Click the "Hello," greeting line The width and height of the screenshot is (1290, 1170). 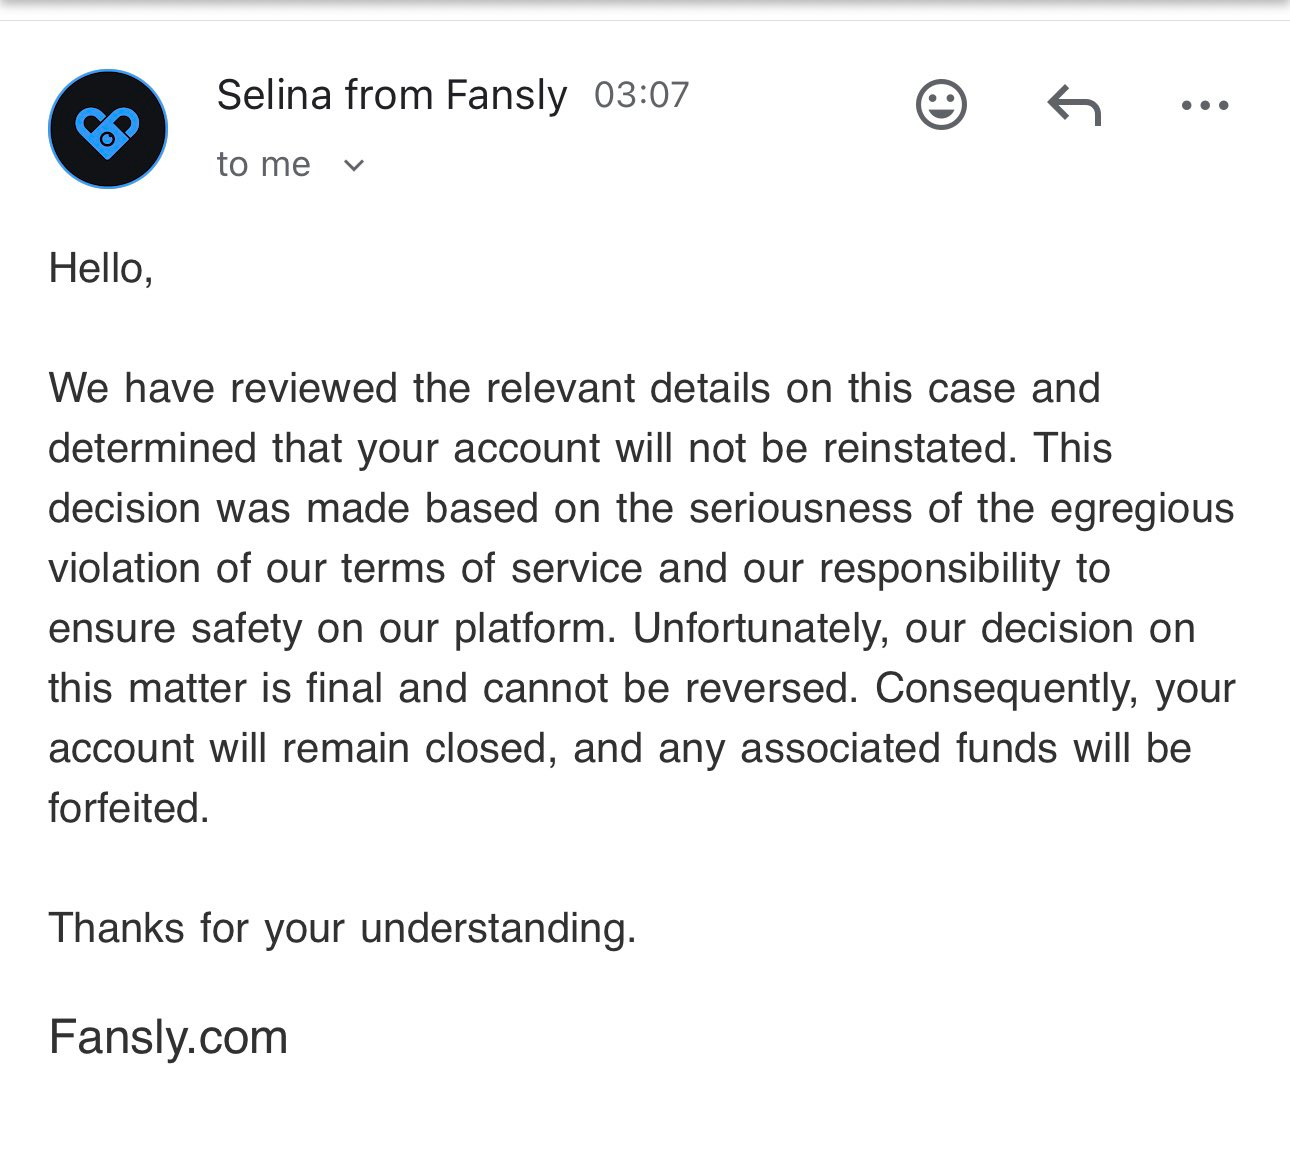tap(101, 268)
